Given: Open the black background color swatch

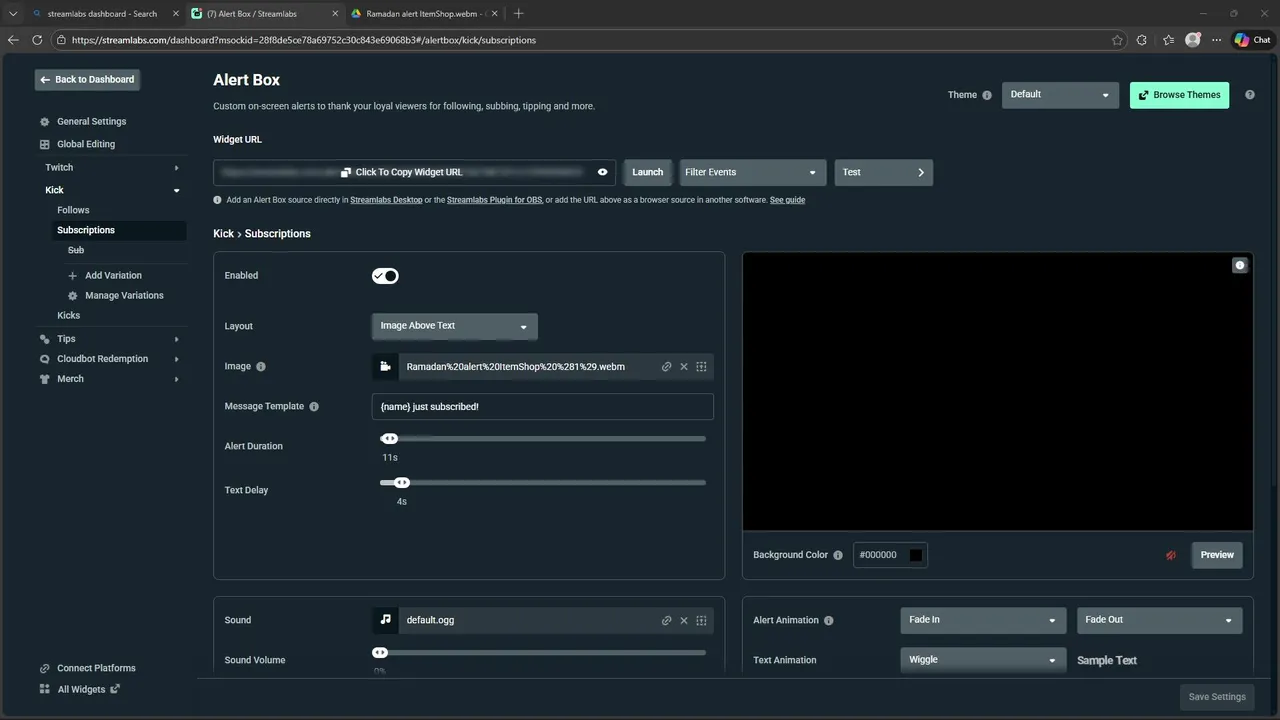Looking at the screenshot, I should pos(915,555).
